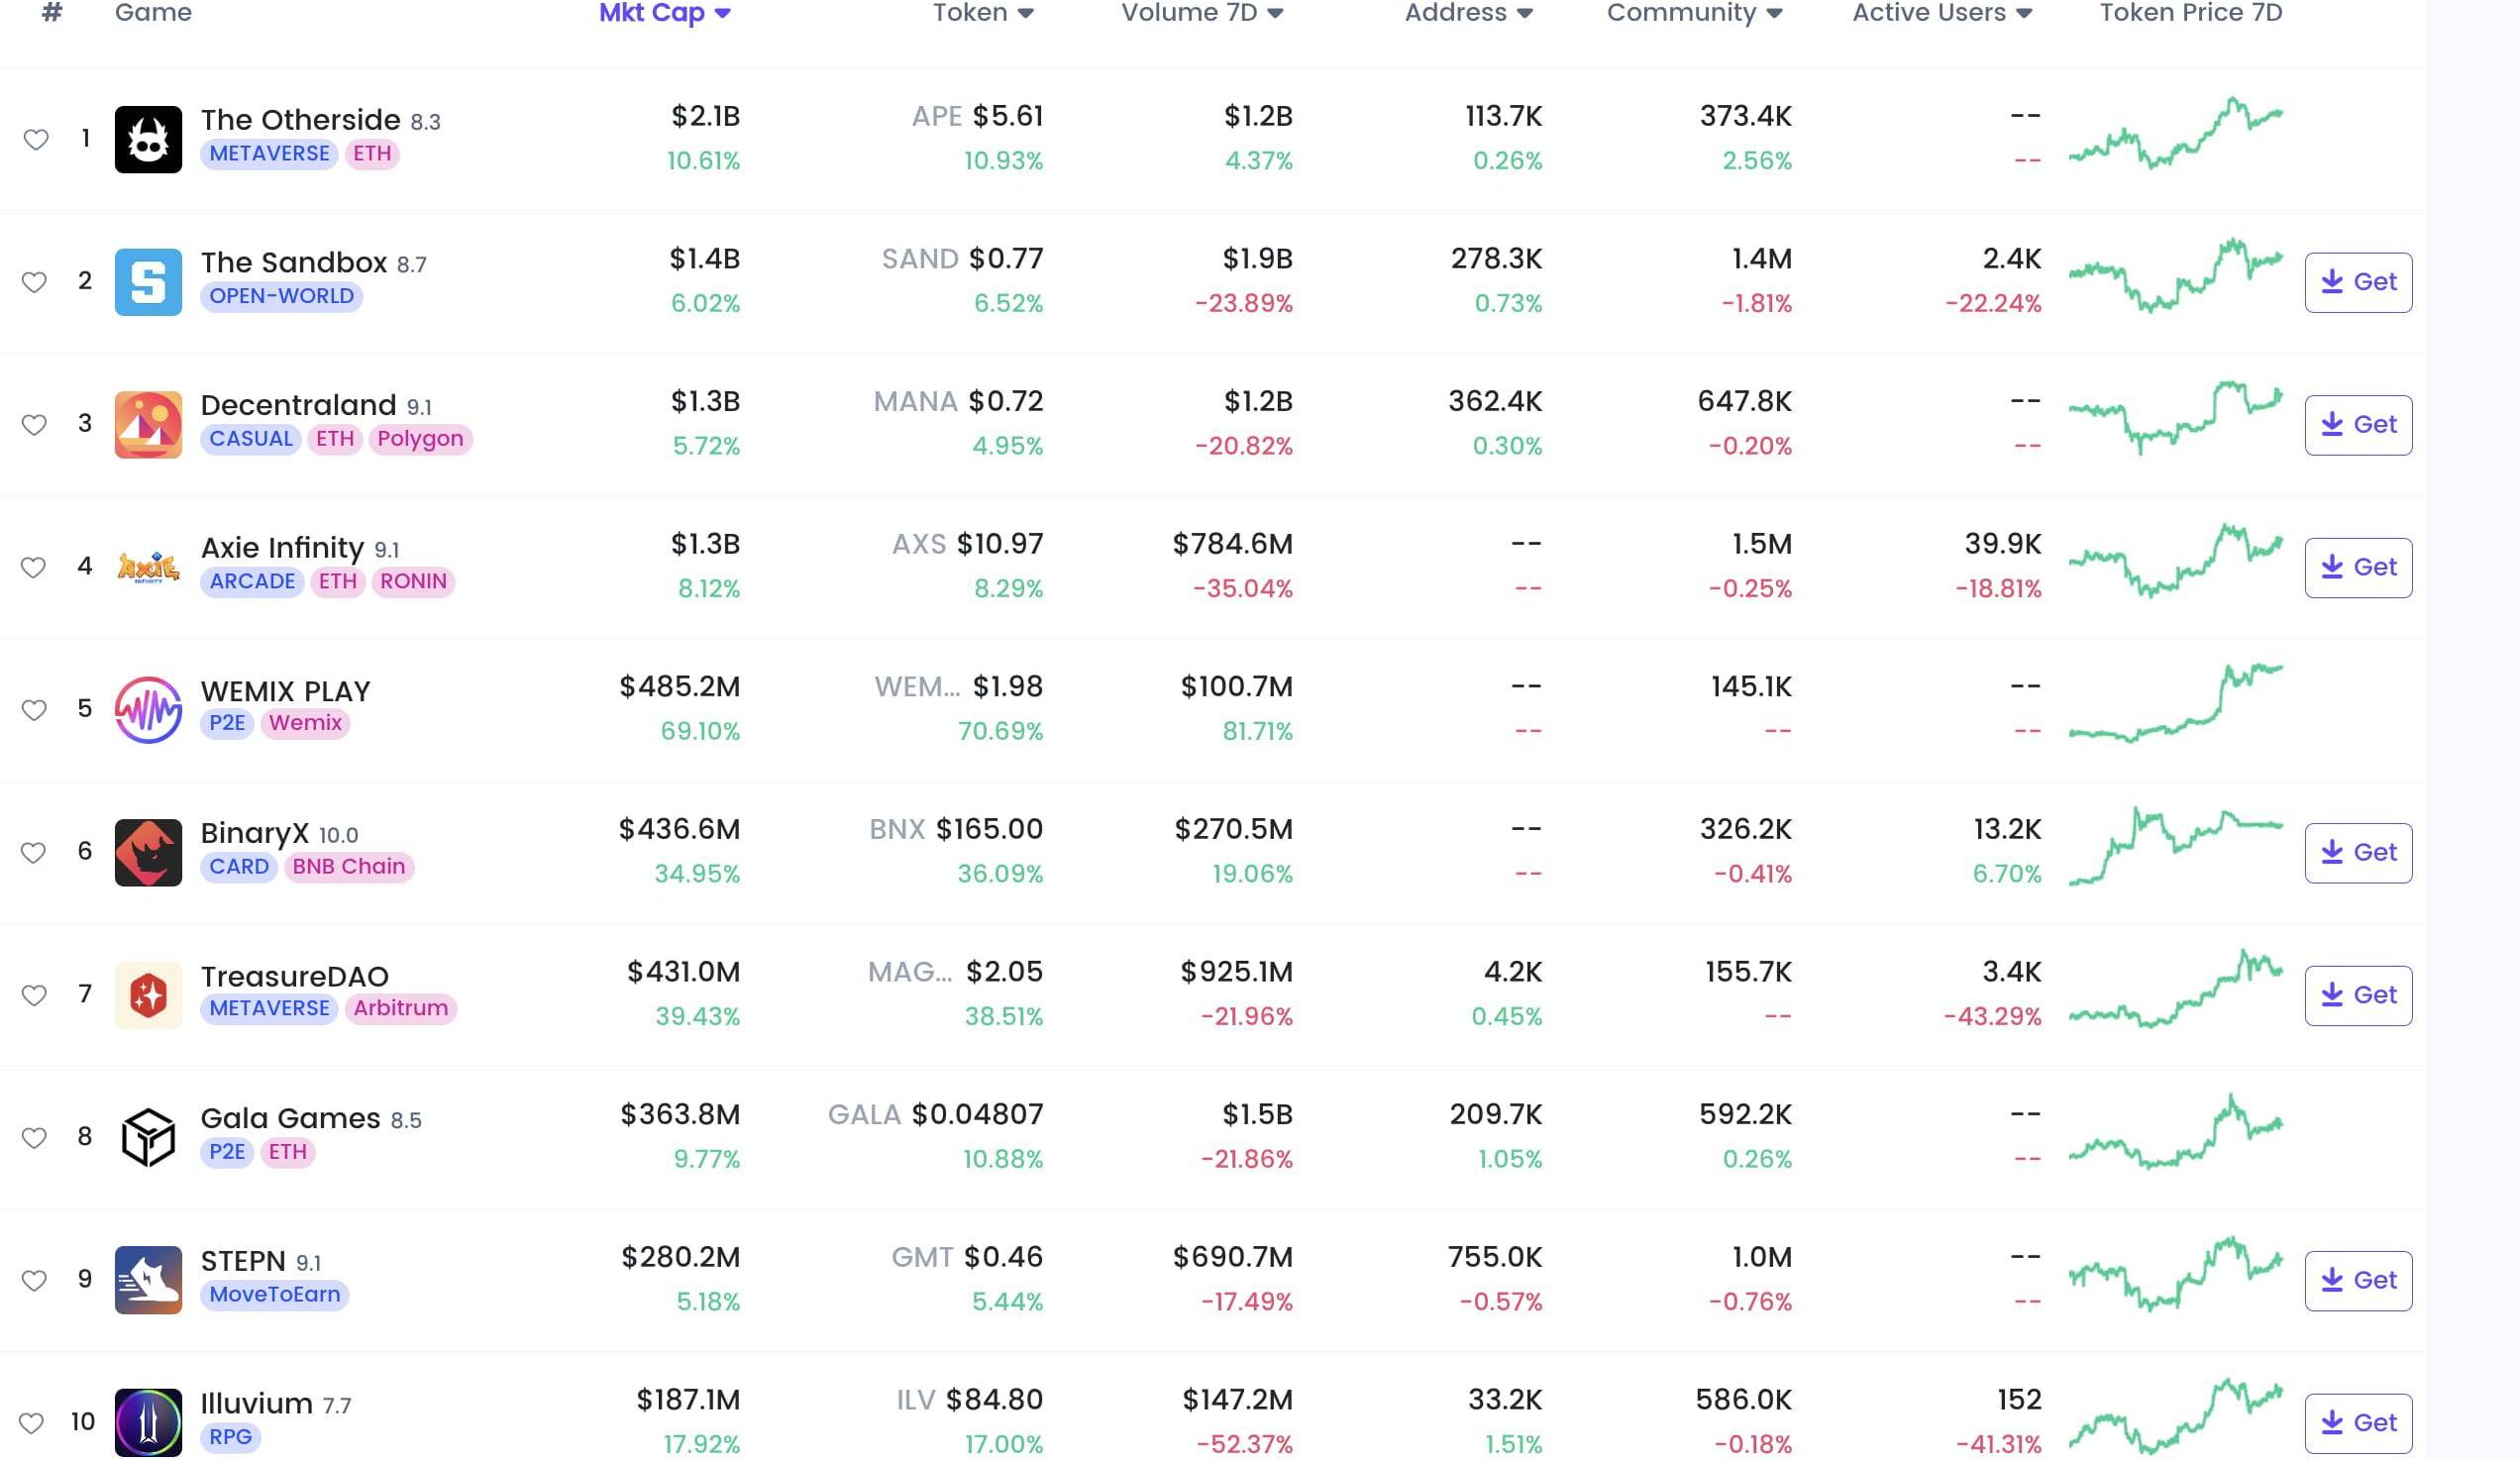
Task: Open The Otherside game logo
Action: pos(148,139)
